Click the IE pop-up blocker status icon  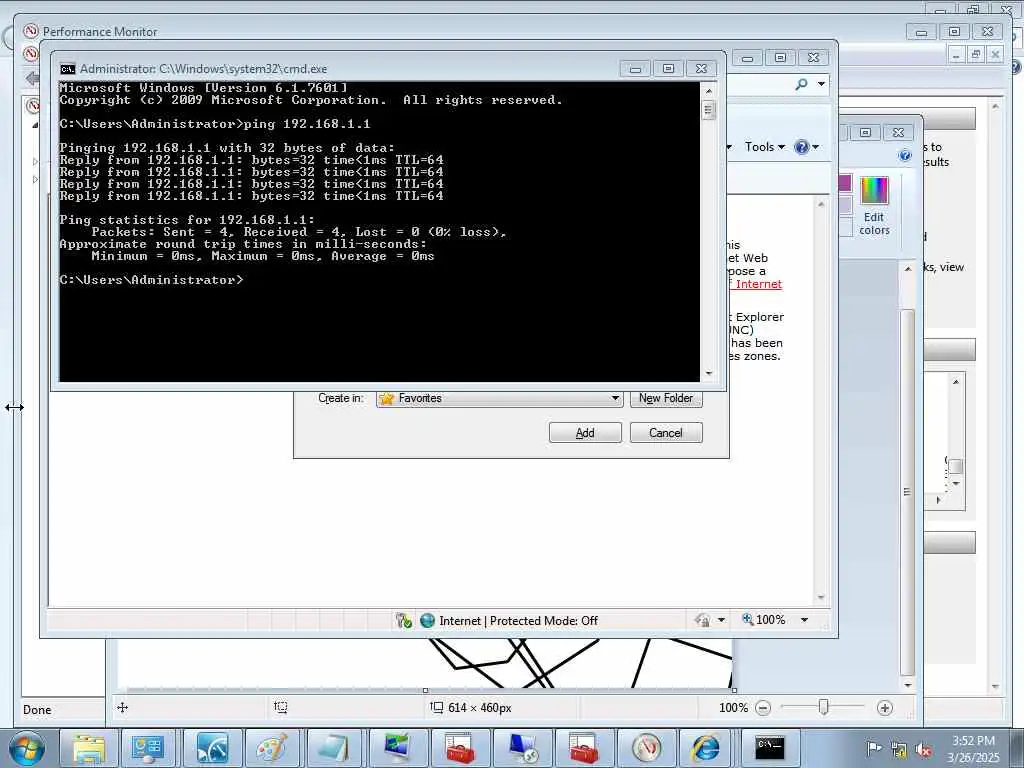tap(404, 620)
